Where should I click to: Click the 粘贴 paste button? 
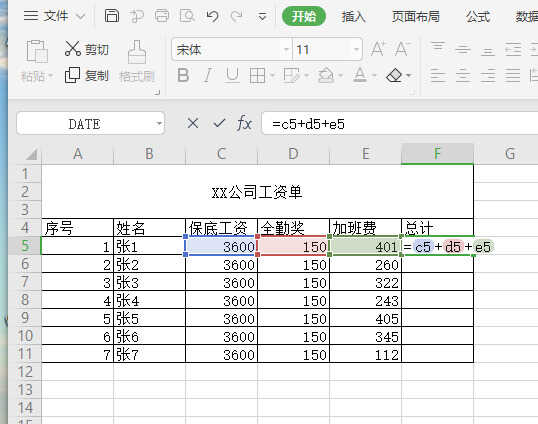[37, 61]
